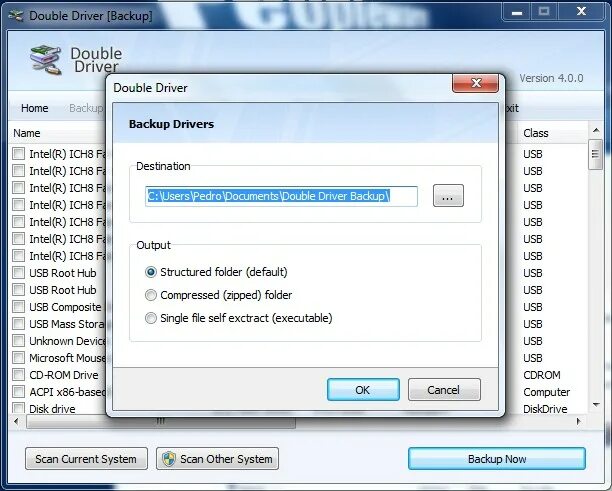Select the Computer class cell
The width and height of the screenshot is (612, 491).
click(546, 392)
